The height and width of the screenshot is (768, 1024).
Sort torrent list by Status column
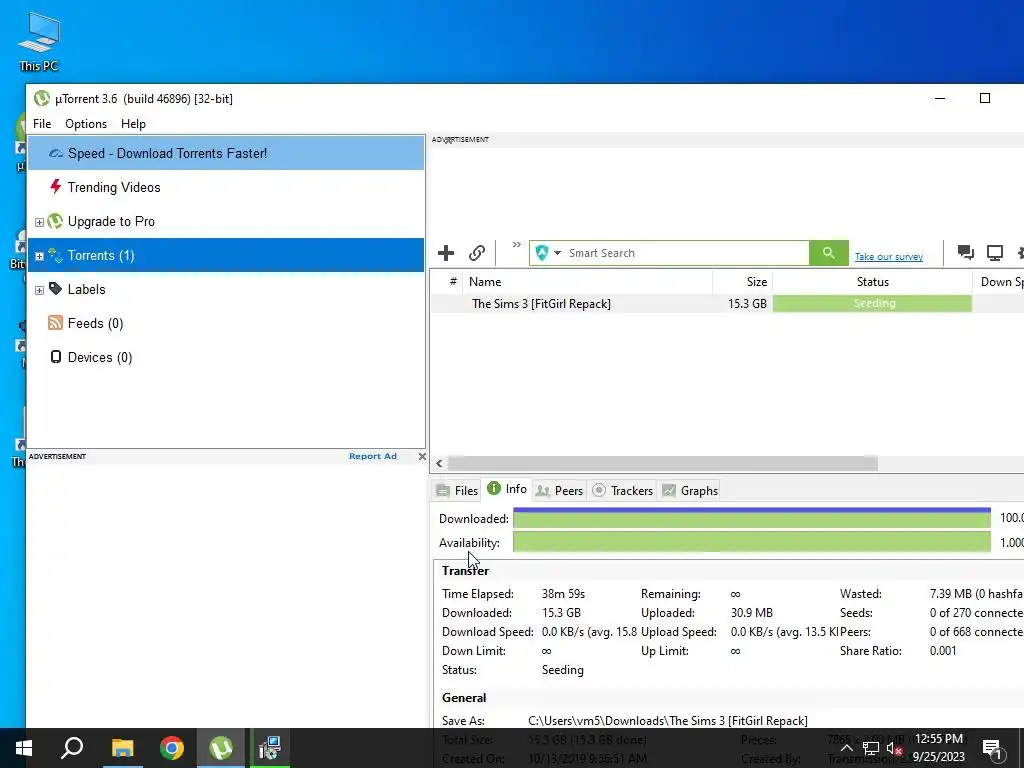(x=872, y=281)
